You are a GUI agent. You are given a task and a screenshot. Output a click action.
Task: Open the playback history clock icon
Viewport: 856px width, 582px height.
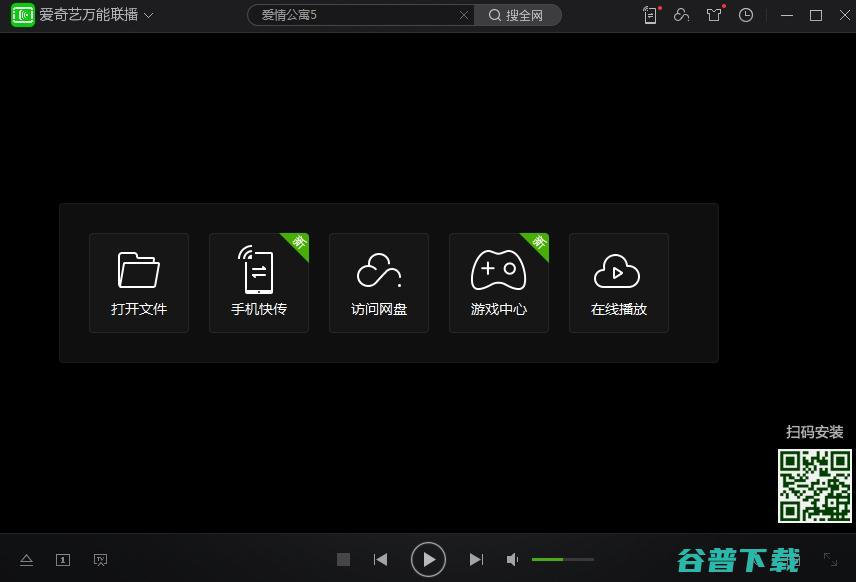coord(746,15)
